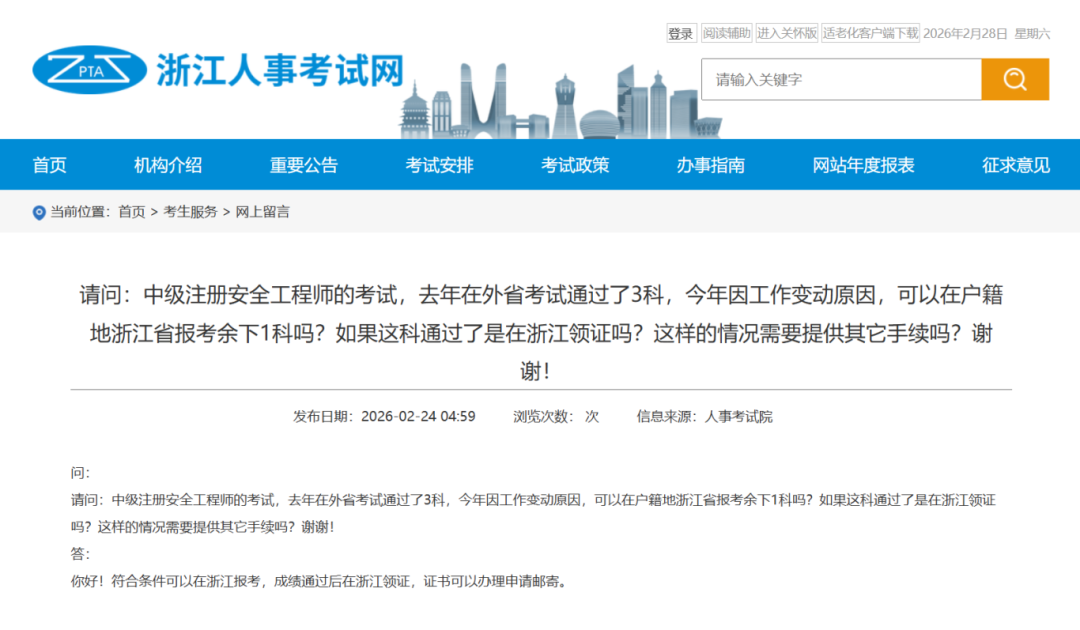The width and height of the screenshot is (1080, 630).
Task: Open the 机构介绍 navigation item
Action: 168,165
